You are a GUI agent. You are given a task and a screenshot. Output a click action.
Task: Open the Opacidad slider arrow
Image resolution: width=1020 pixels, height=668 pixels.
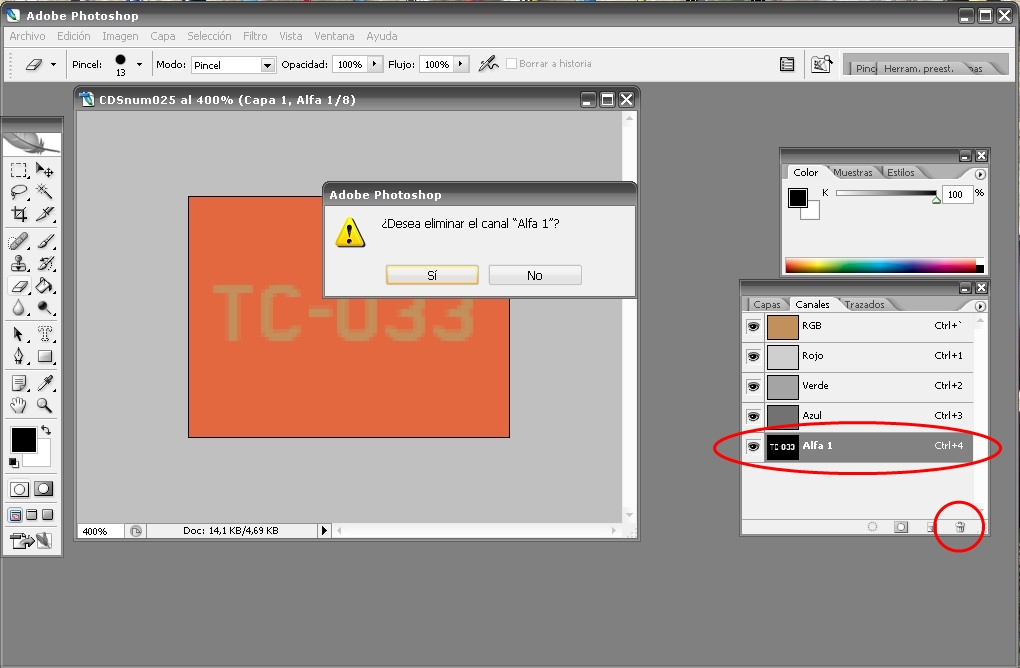pos(375,64)
